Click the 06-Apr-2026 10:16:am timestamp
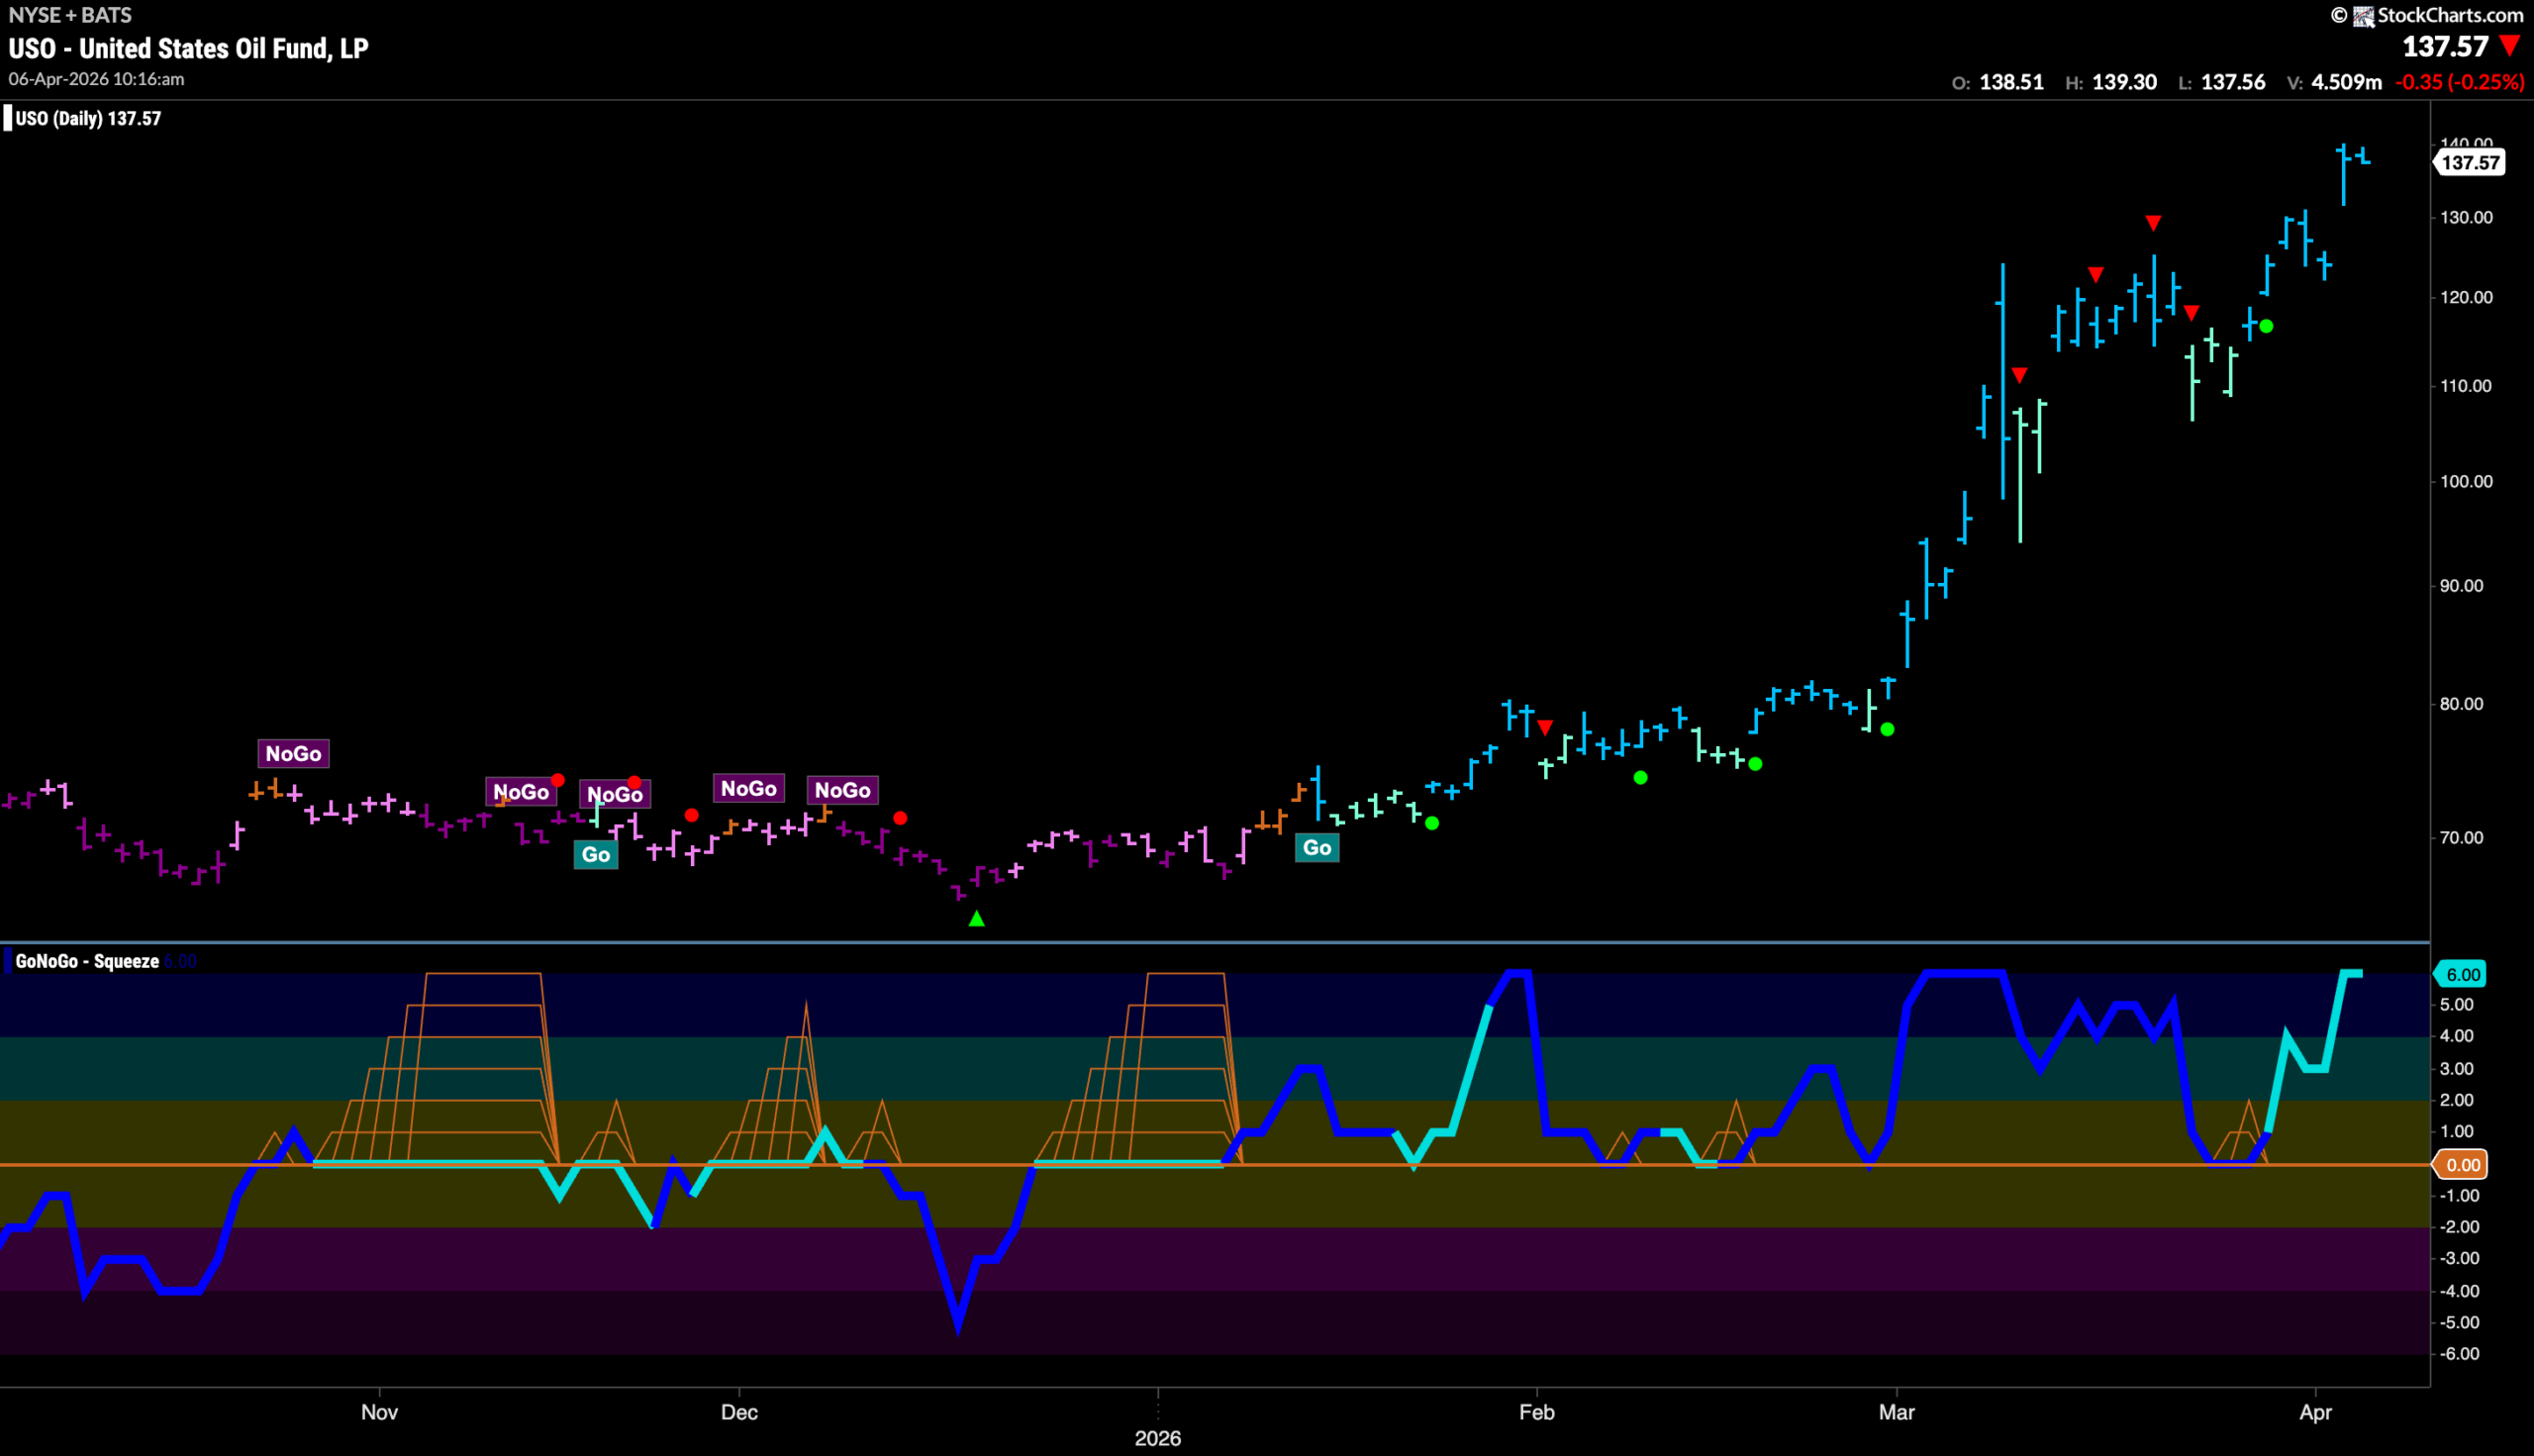 [96, 78]
